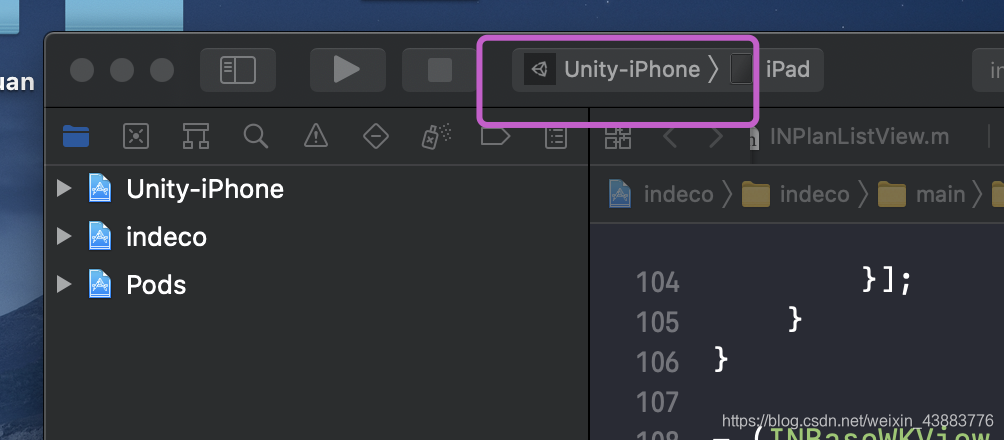Open the Report navigator icon

(x=555, y=137)
